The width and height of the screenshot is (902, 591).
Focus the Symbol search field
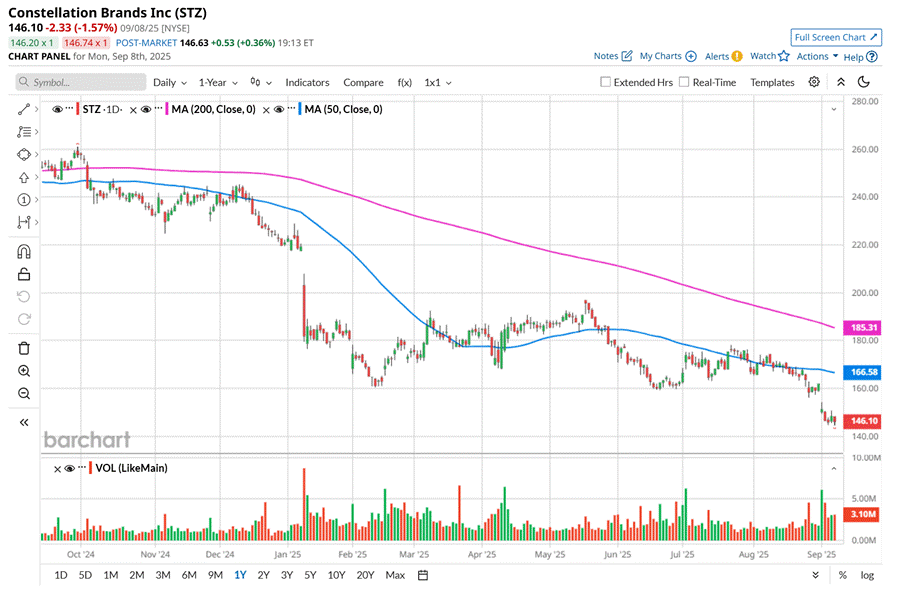tap(81, 82)
